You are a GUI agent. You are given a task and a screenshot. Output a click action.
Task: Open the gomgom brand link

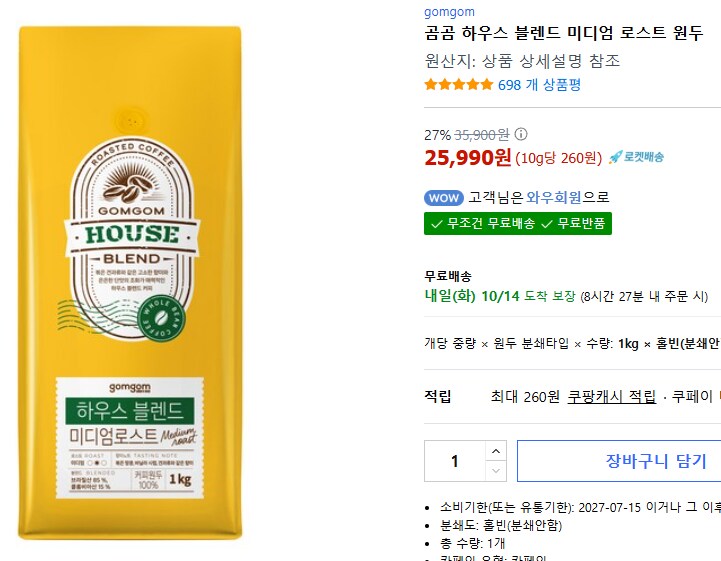click(x=449, y=12)
